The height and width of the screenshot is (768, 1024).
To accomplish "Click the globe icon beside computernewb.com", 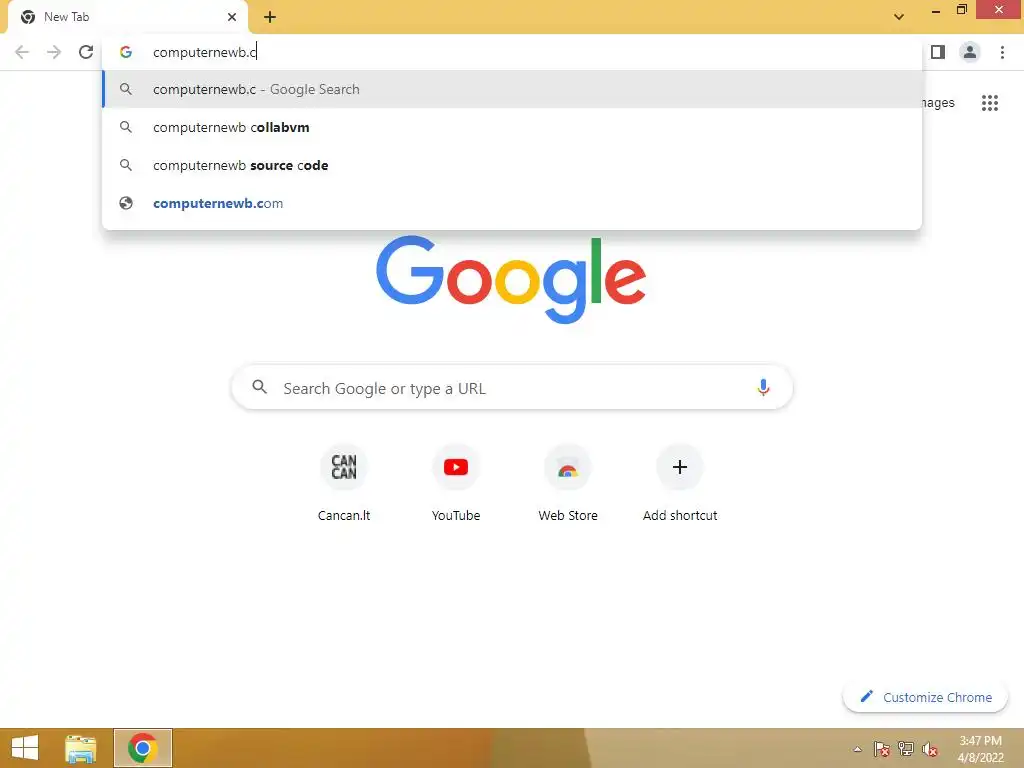I will coord(126,203).
